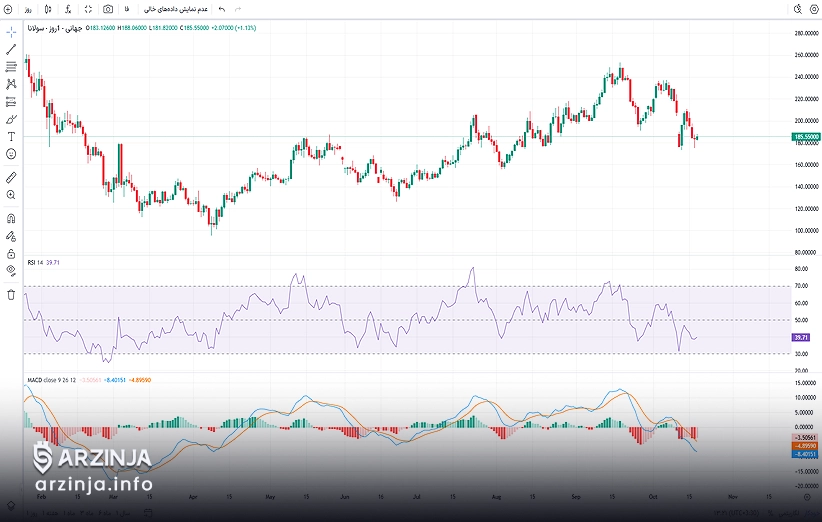
Task: Select the trend line drawing tool
Action: pyautogui.click(x=11, y=49)
